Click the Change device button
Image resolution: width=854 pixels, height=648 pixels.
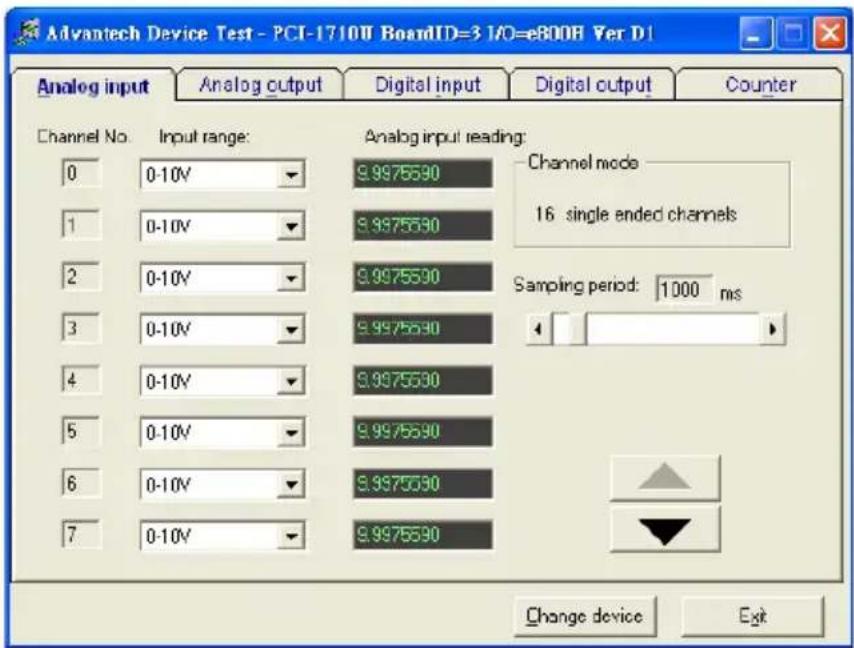(584, 616)
